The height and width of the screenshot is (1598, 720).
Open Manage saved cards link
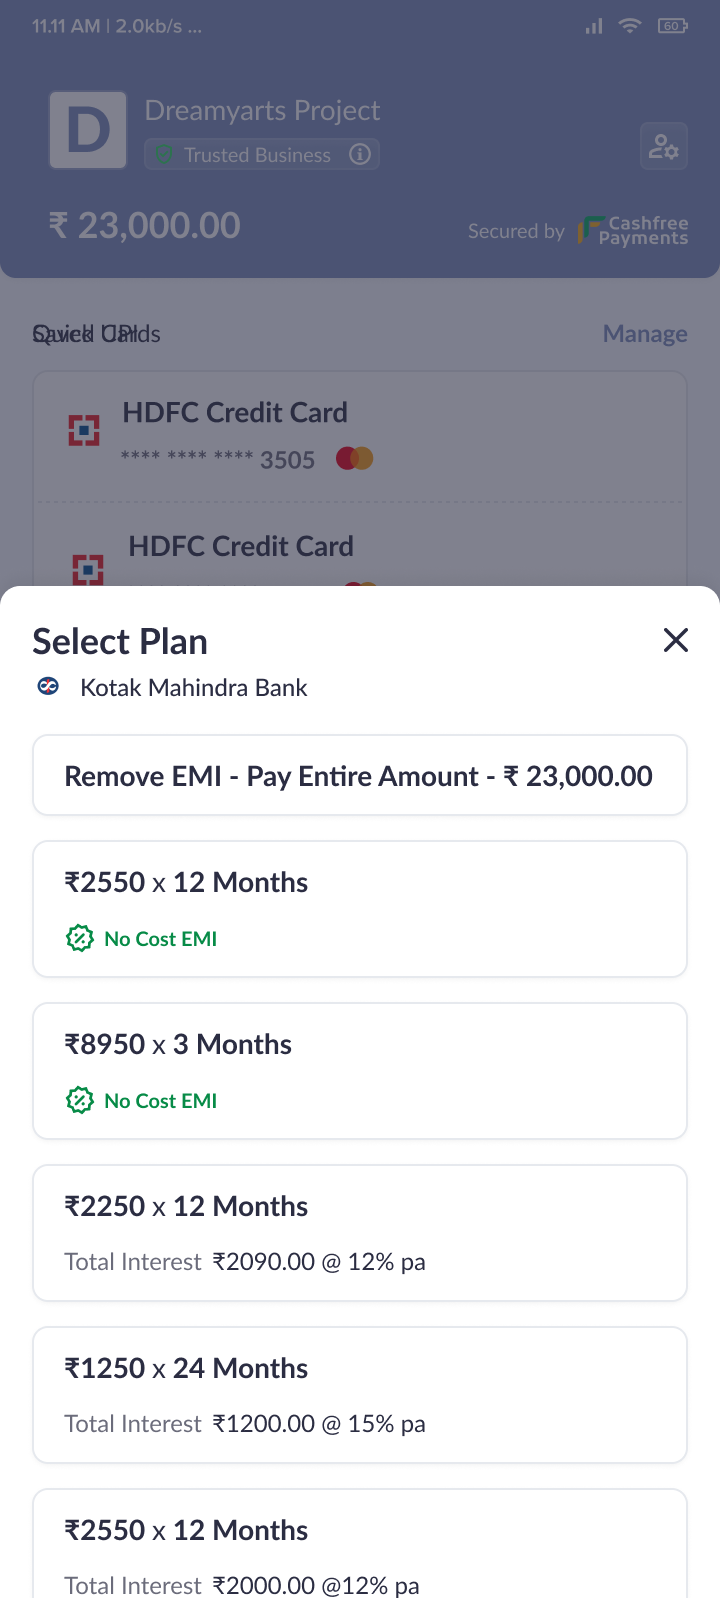(645, 334)
